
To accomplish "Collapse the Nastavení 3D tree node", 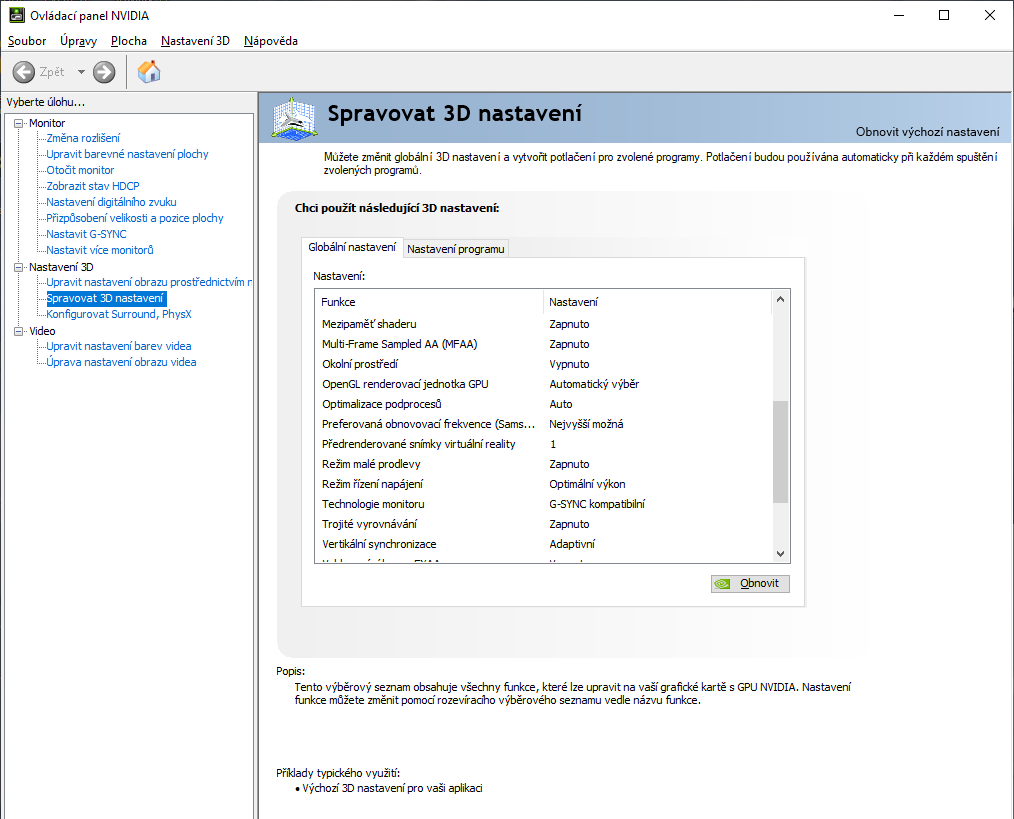I will click(19, 267).
